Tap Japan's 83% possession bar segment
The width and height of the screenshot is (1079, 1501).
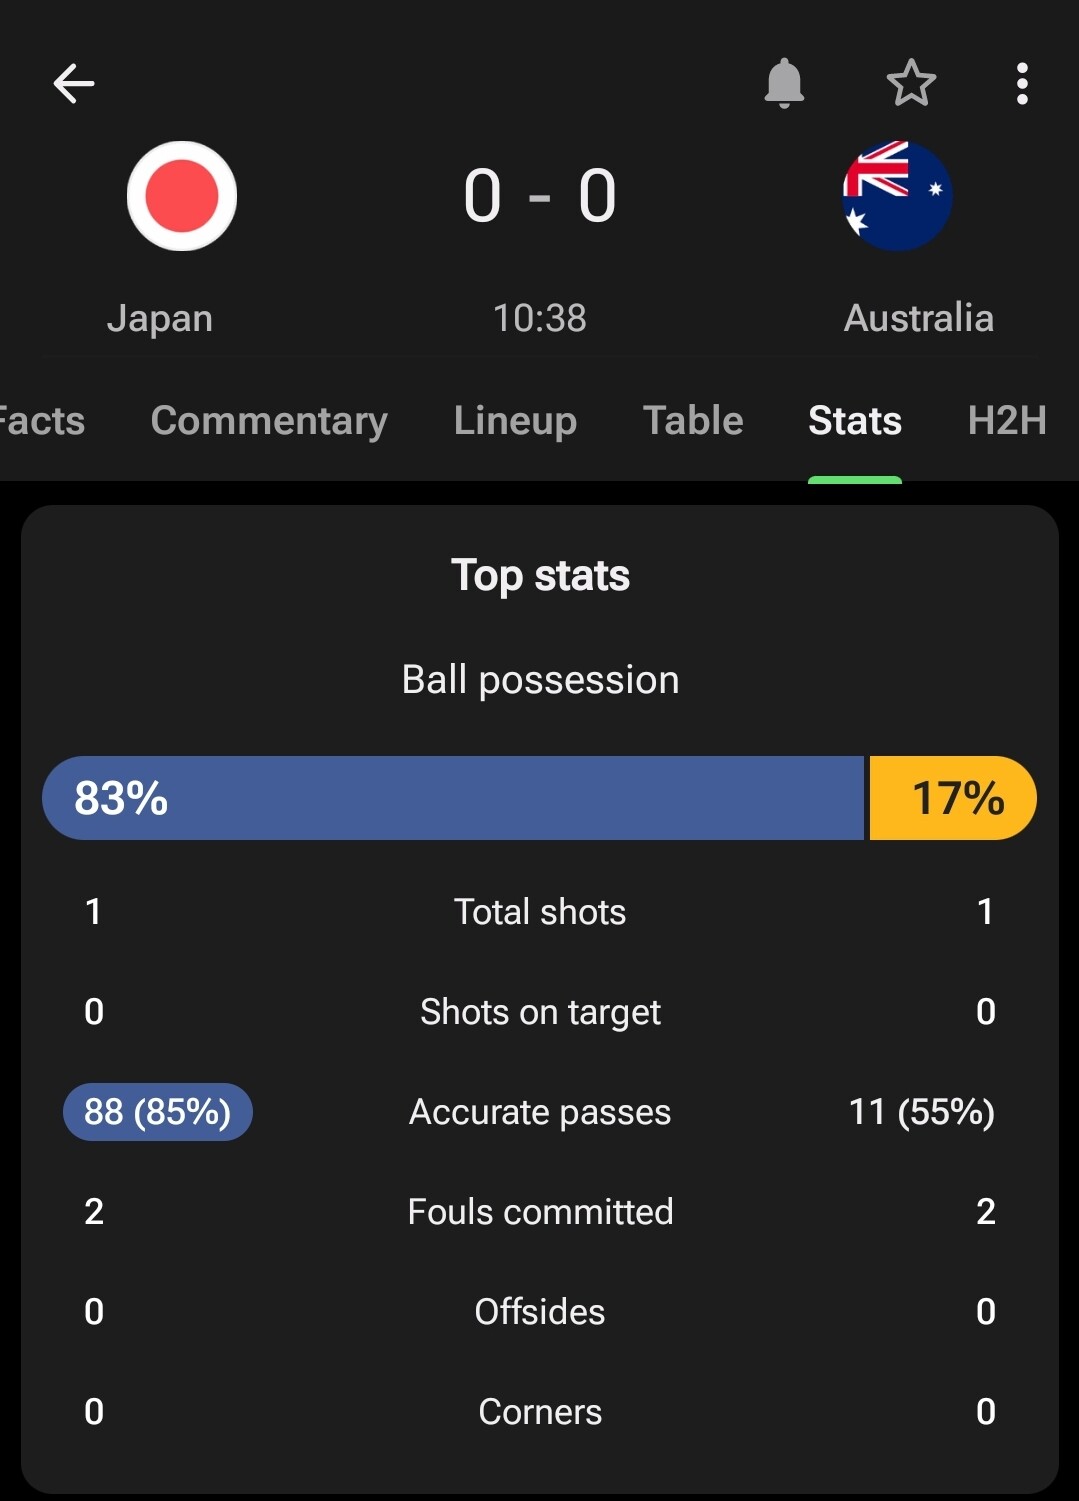pos(453,798)
